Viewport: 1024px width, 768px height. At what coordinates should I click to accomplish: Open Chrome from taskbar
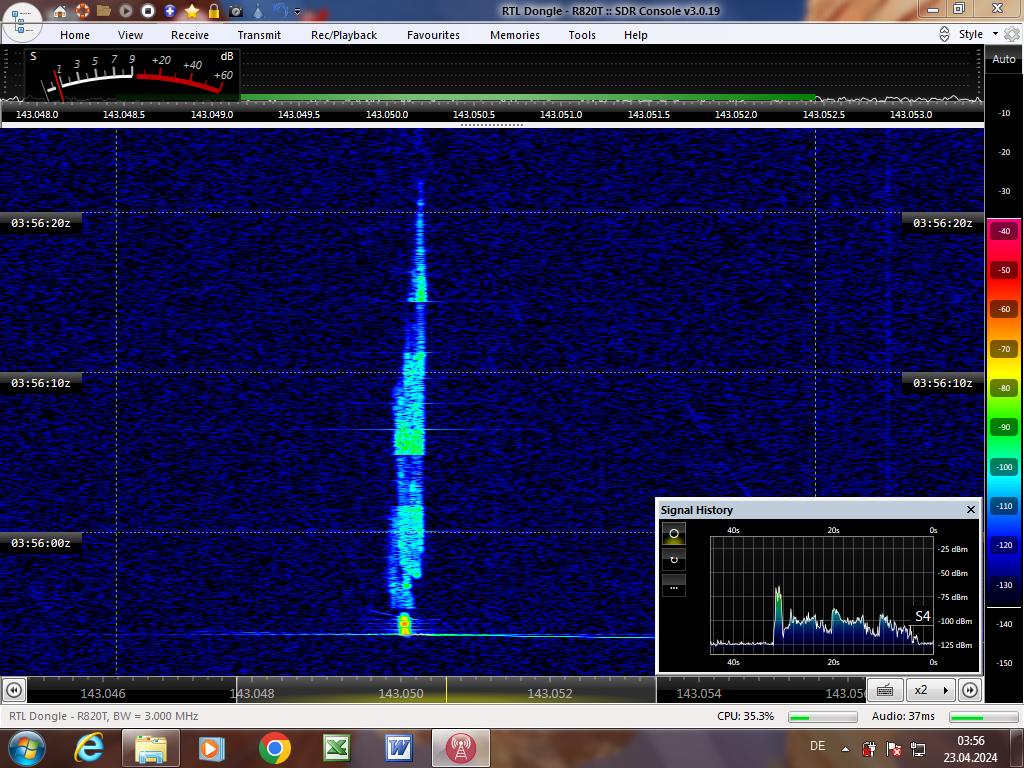(275, 748)
